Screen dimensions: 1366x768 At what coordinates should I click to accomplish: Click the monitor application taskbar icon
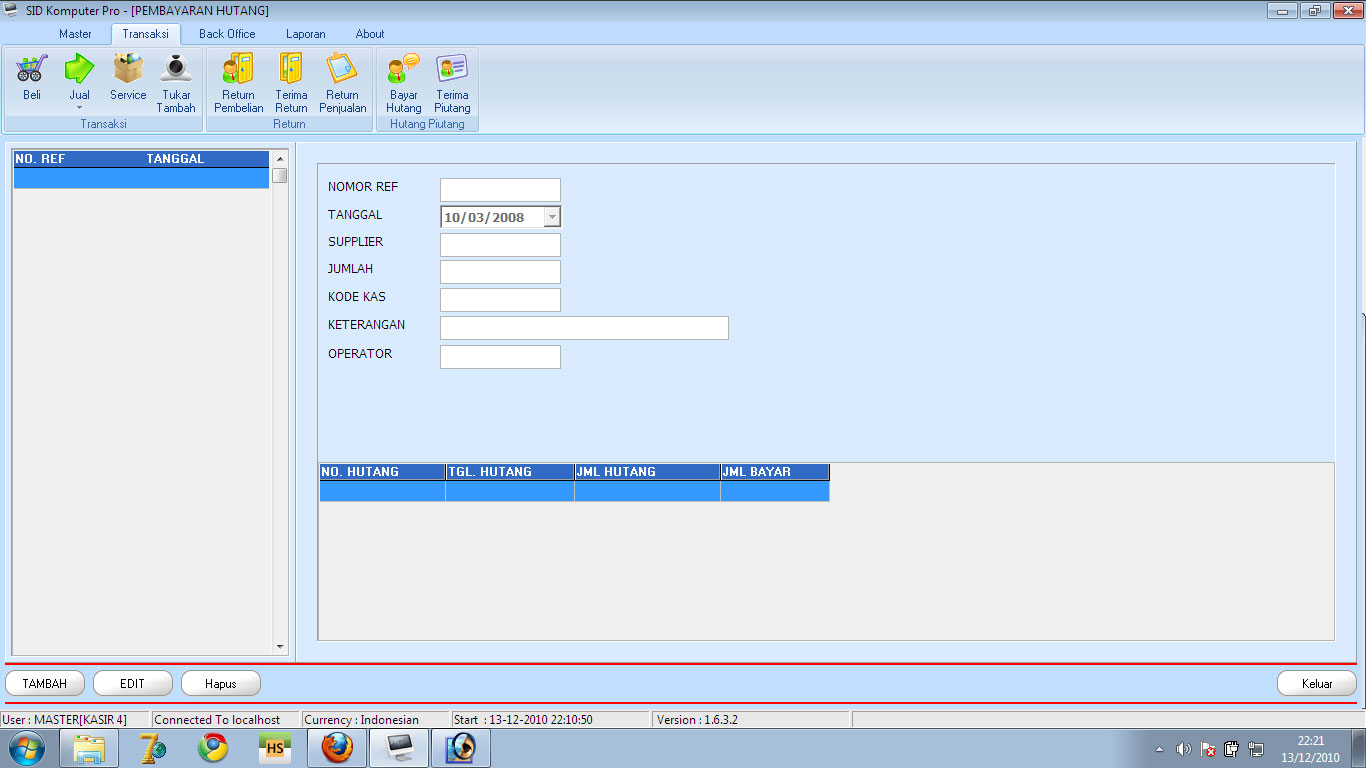[399, 748]
